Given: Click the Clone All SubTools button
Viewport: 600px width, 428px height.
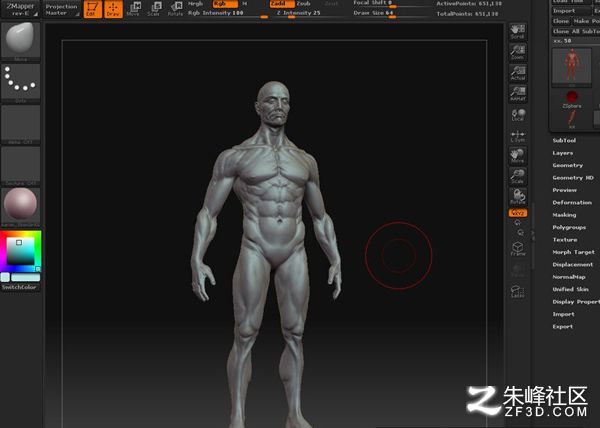Looking at the screenshot, I should pos(576,31).
